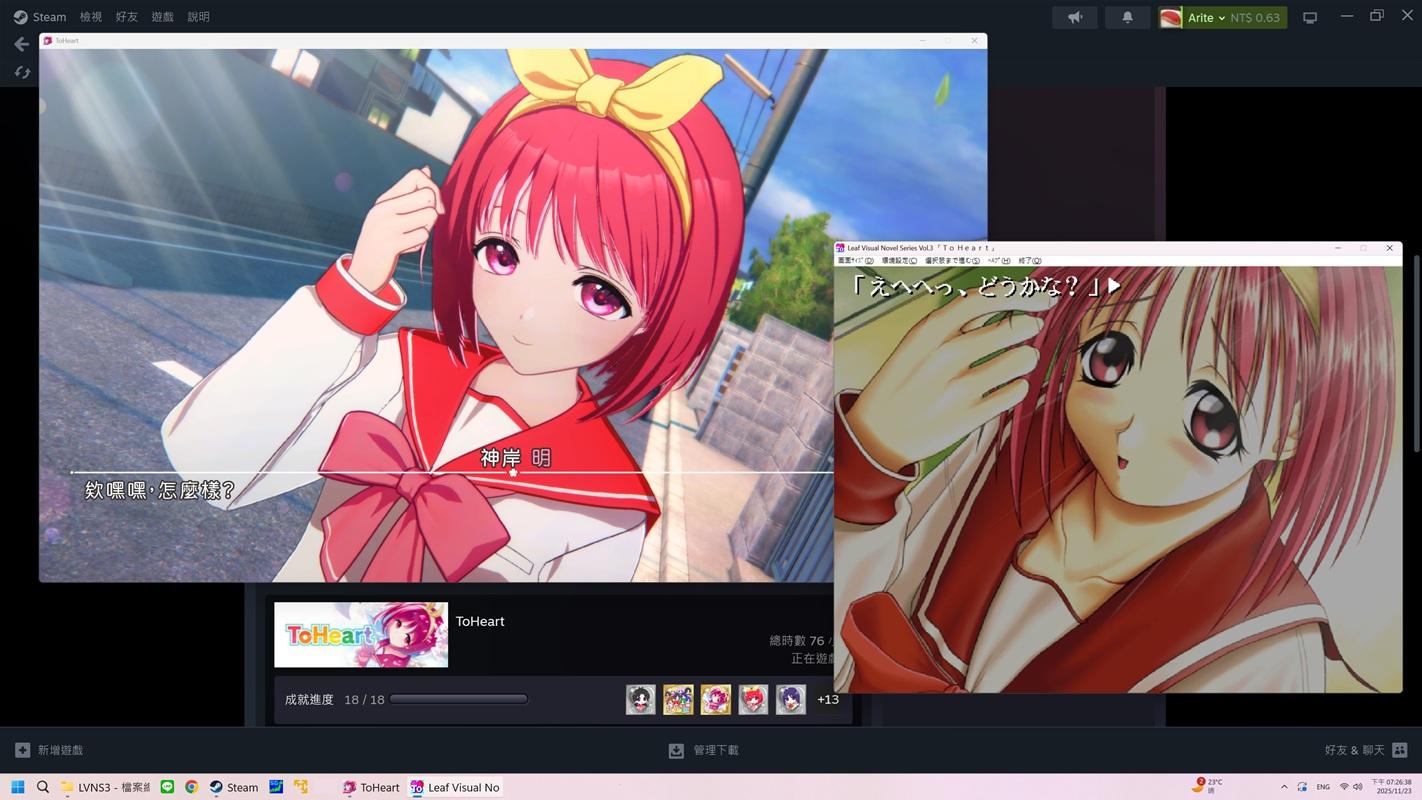Open the 画面サイズ menu in Leaf window
The image size is (1422, 800).
point(855,261)
